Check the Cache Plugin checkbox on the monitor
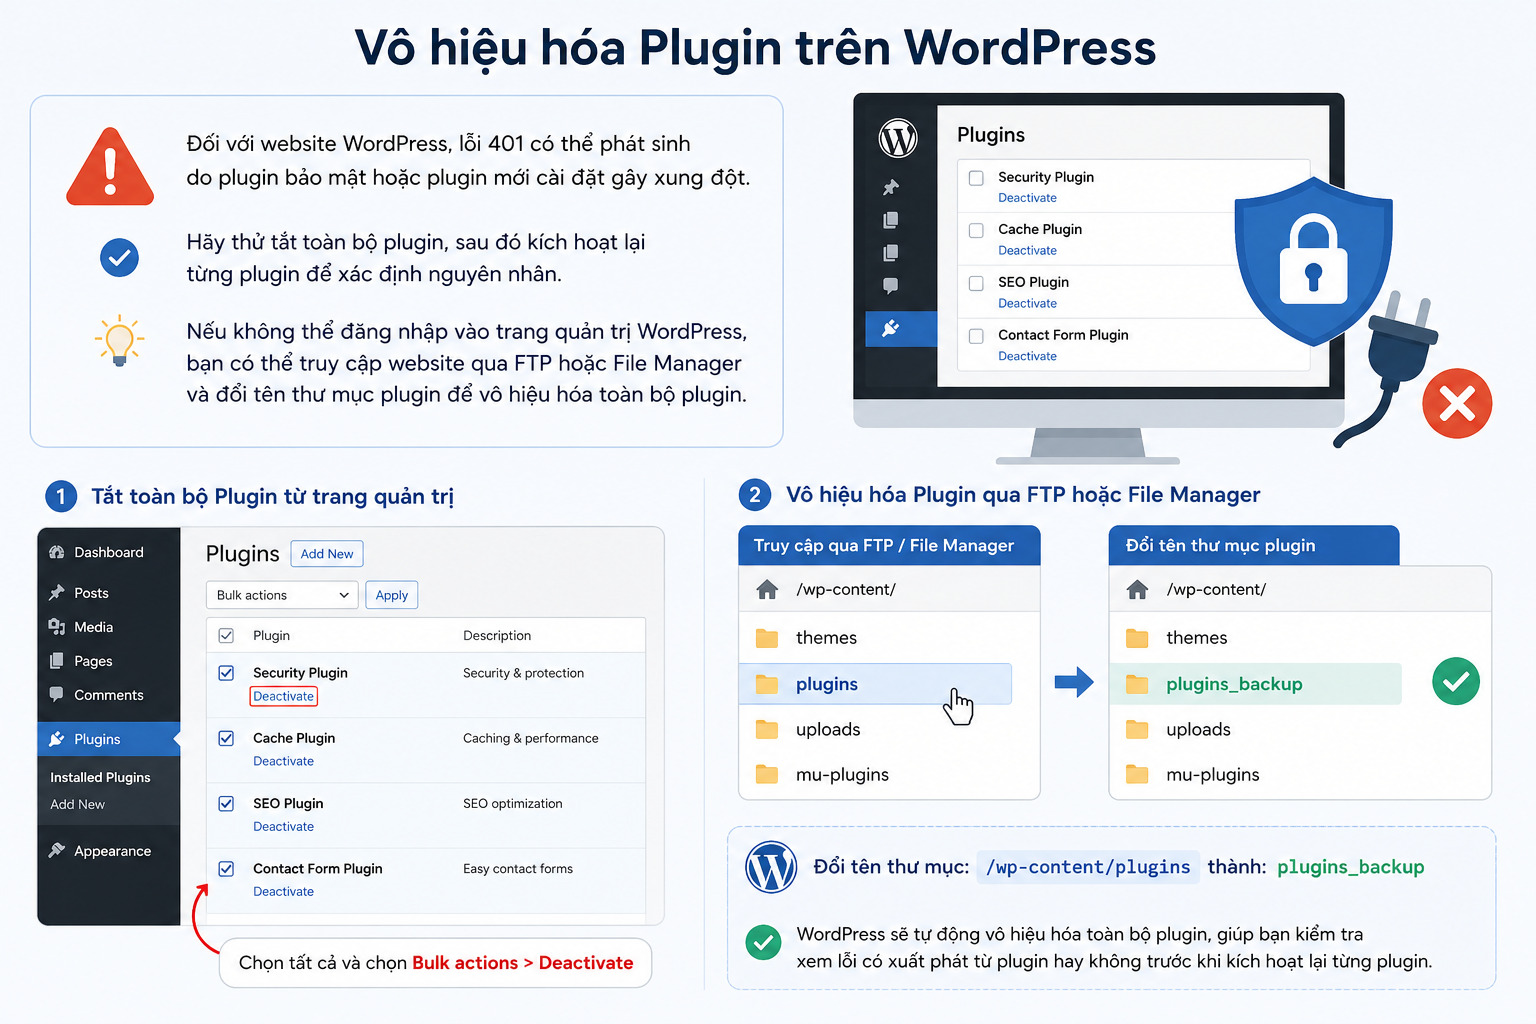Viewport: 1536px width, 1024px height. (x=976, y=230)
